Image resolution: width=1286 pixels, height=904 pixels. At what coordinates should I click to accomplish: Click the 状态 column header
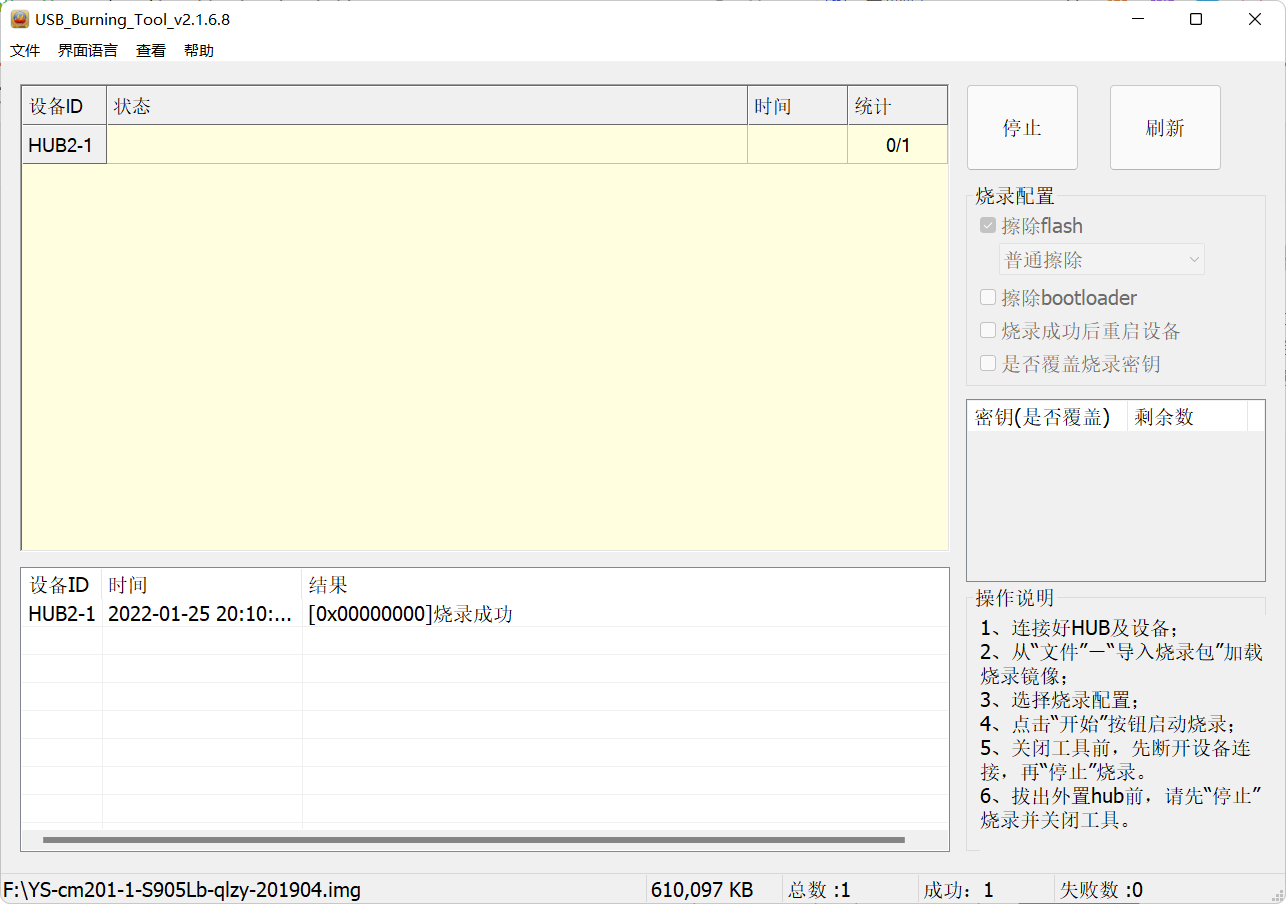tap(133, 105)
